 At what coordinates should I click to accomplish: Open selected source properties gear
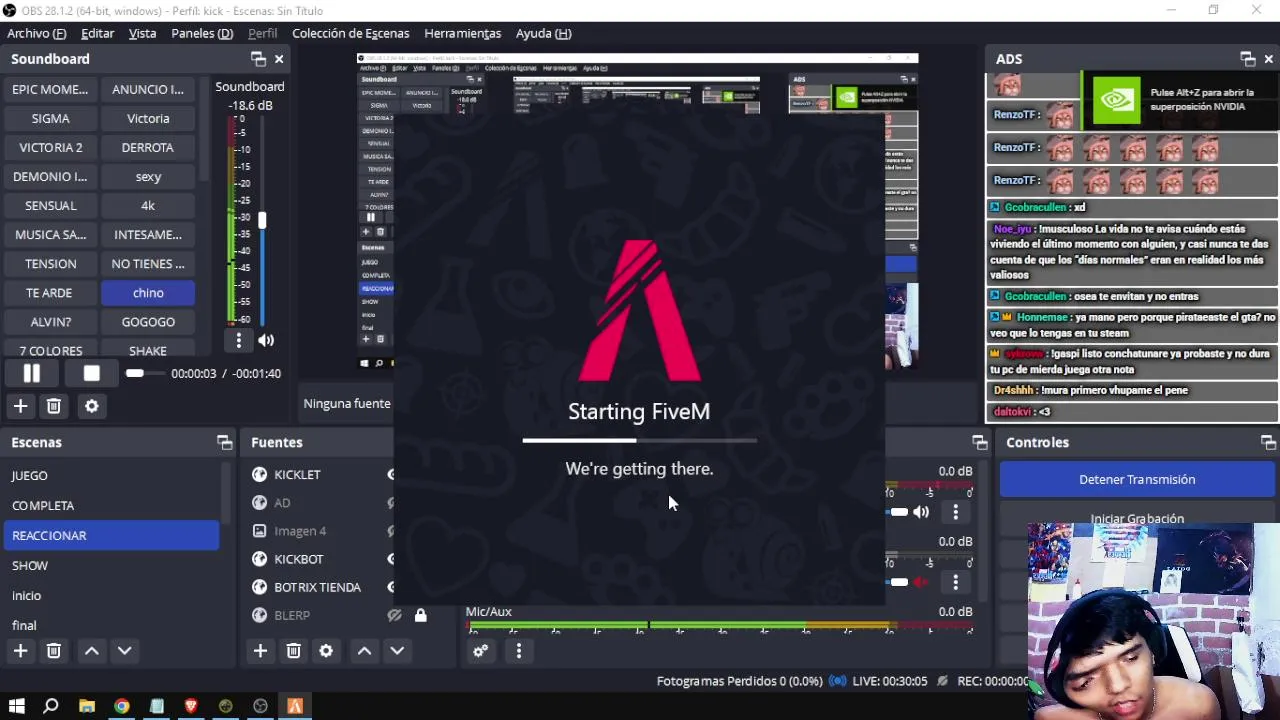pyautogui.click(x=326, y=651)
